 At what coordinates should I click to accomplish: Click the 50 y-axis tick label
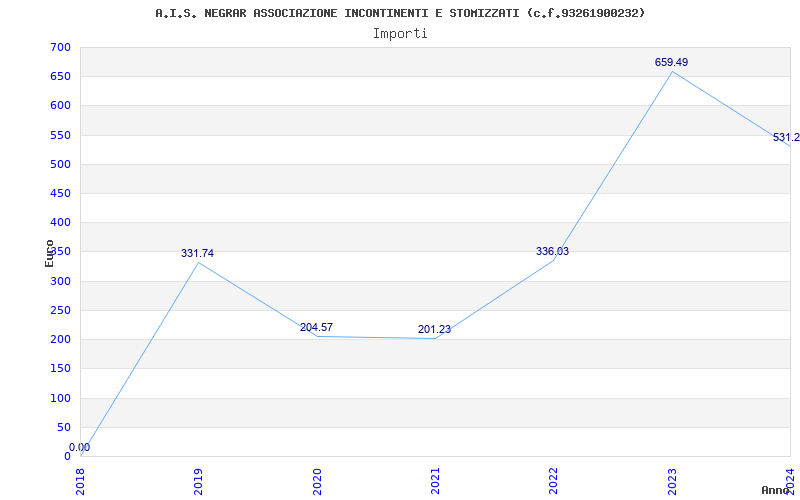pyautogui.click(x=63, y=427)
